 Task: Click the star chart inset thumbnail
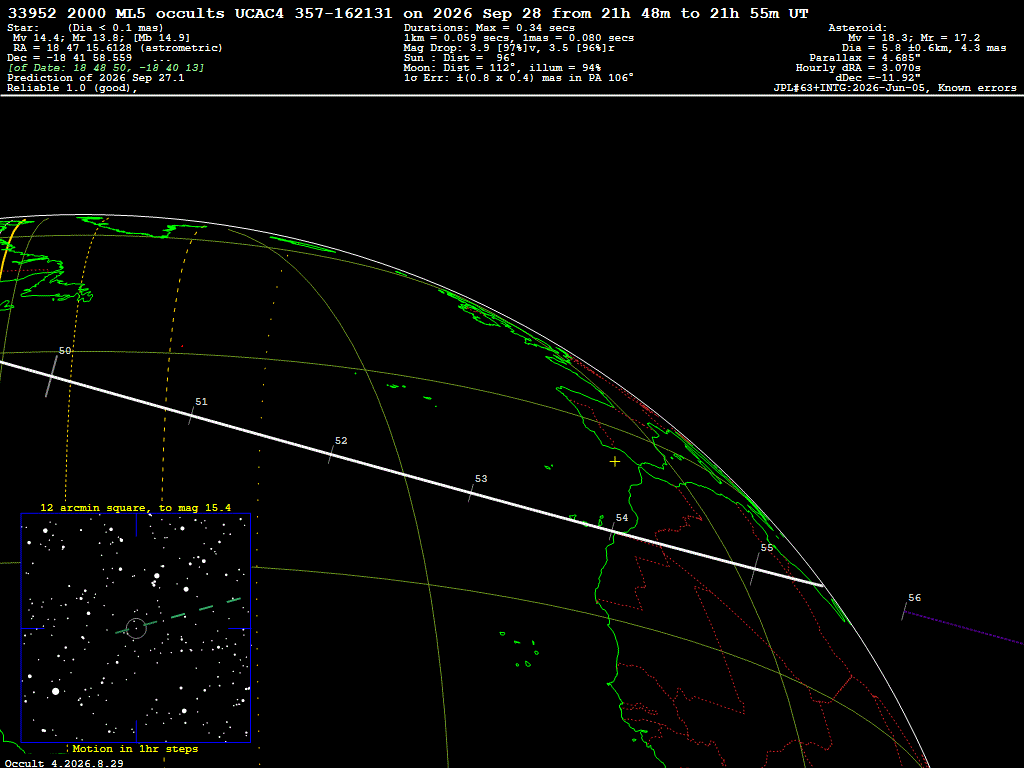[136, 628]
